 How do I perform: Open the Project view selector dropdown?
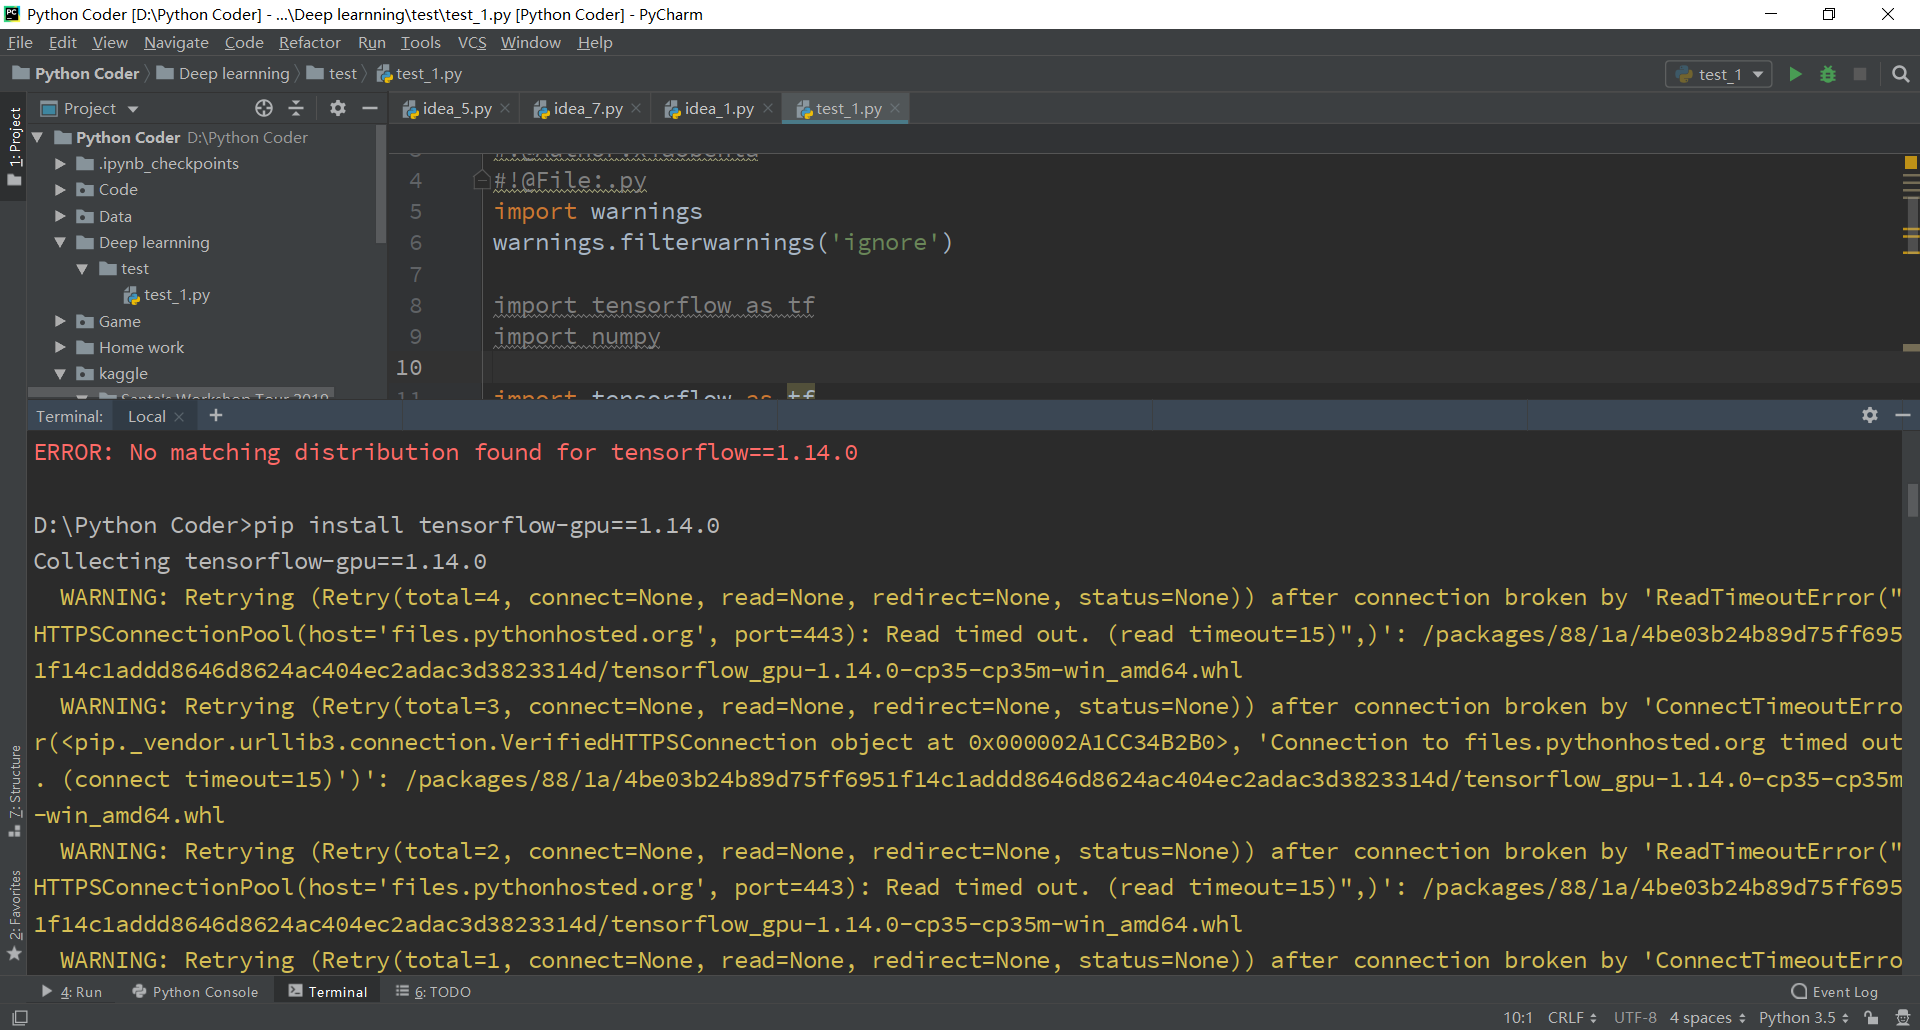(89, 108)
